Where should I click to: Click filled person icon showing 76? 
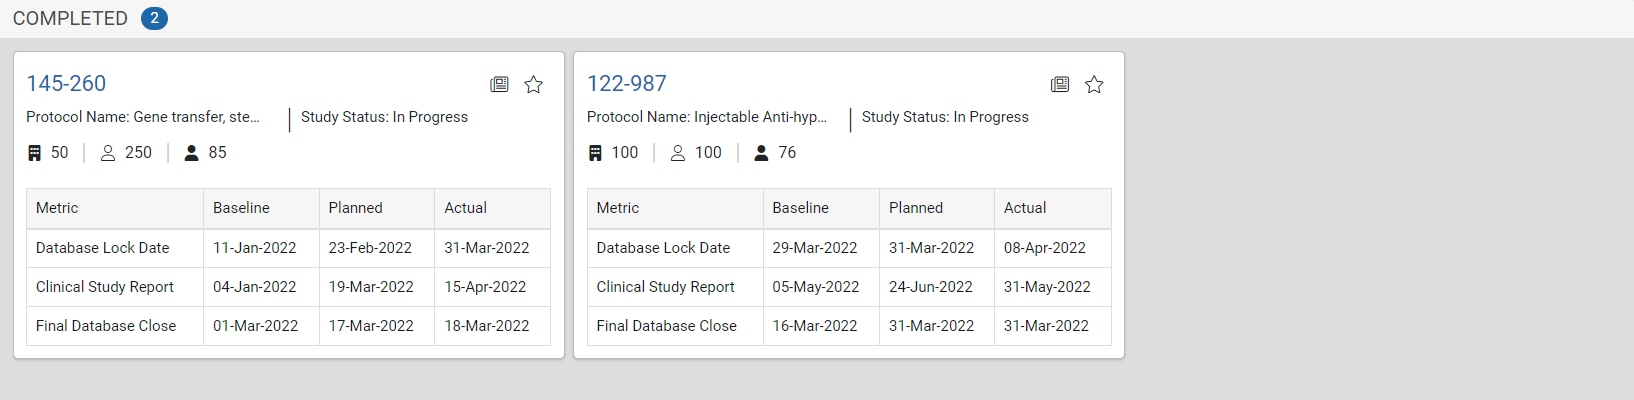tap(762, 153)
